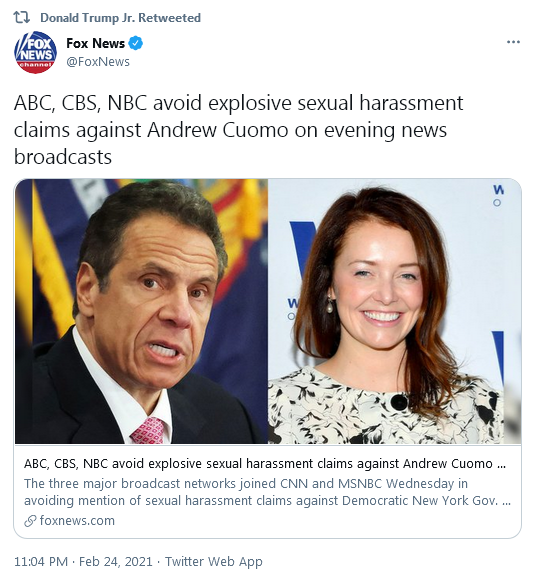Image resolution: width=535 pixels, height=583 pixels.
Task: Click the retweet icon beside Donald Trump Jr.
Action: tap(22, 17)
